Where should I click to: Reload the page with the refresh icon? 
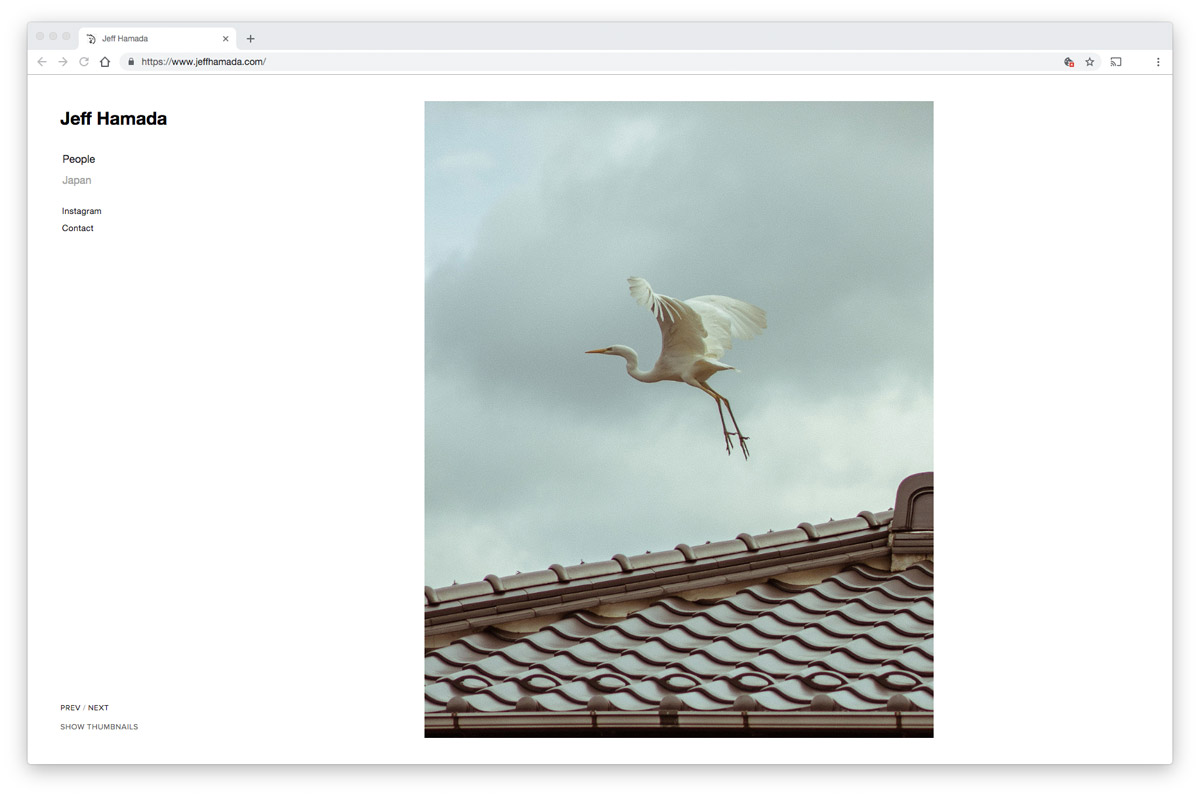coord(84,62)
